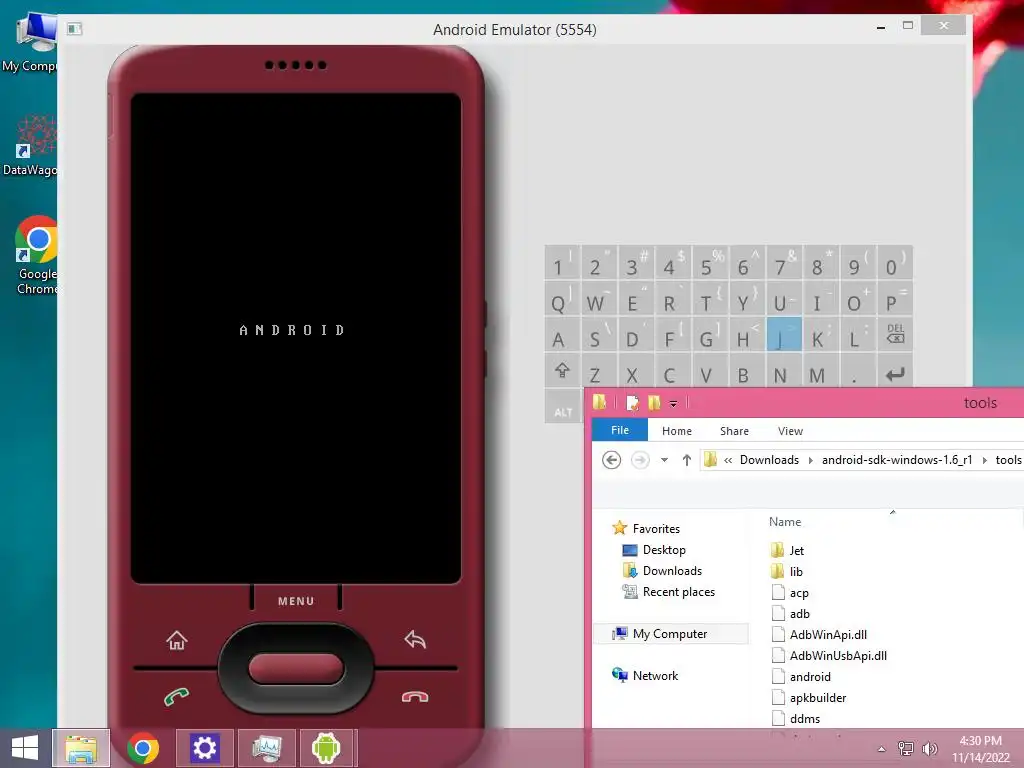This screenshot has height=768, width=1024.
Task: Sort files by Name column header
Action: point(784,522)
